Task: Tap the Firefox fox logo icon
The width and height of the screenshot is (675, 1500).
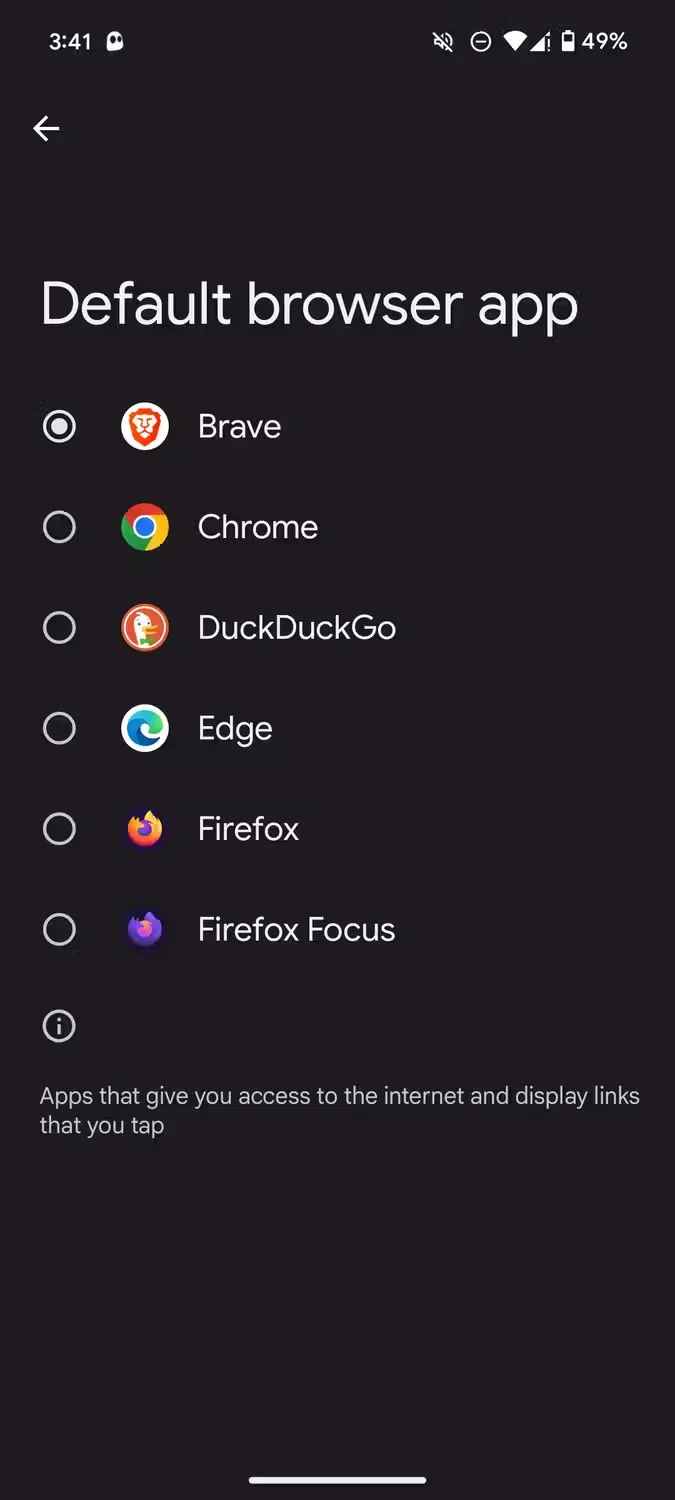Action: coord(145,829)
